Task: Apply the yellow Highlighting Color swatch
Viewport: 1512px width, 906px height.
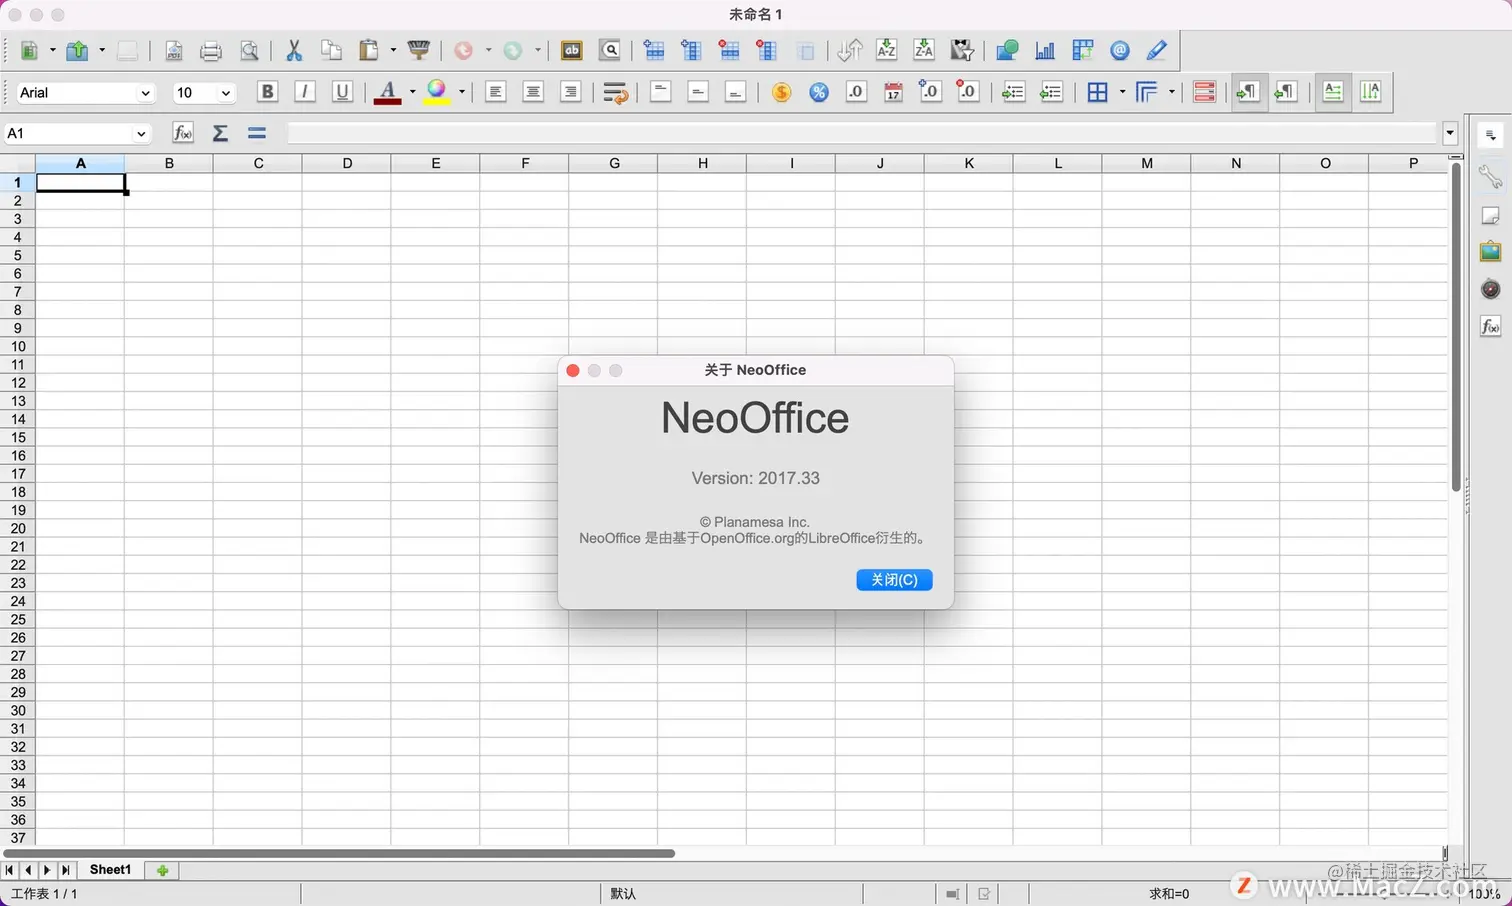Action: coord(437,92)
